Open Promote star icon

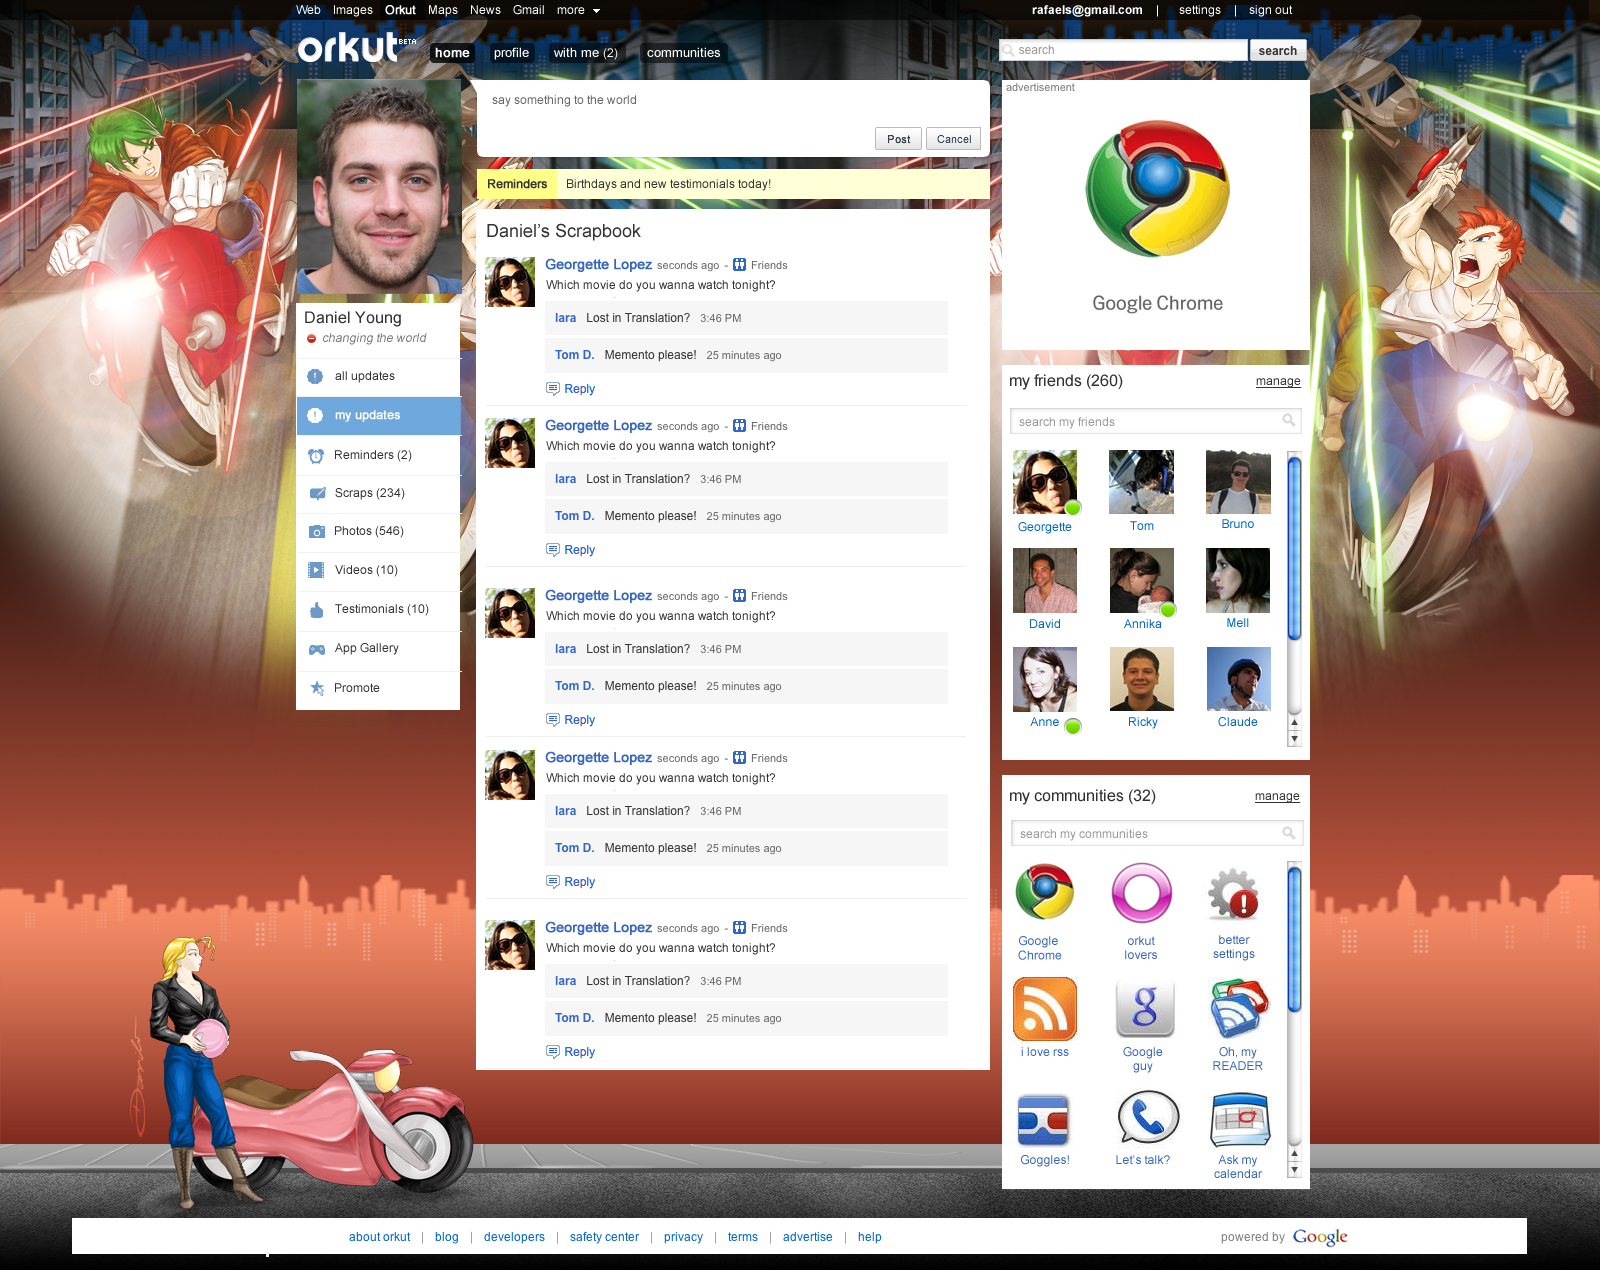tap(317, 688)
